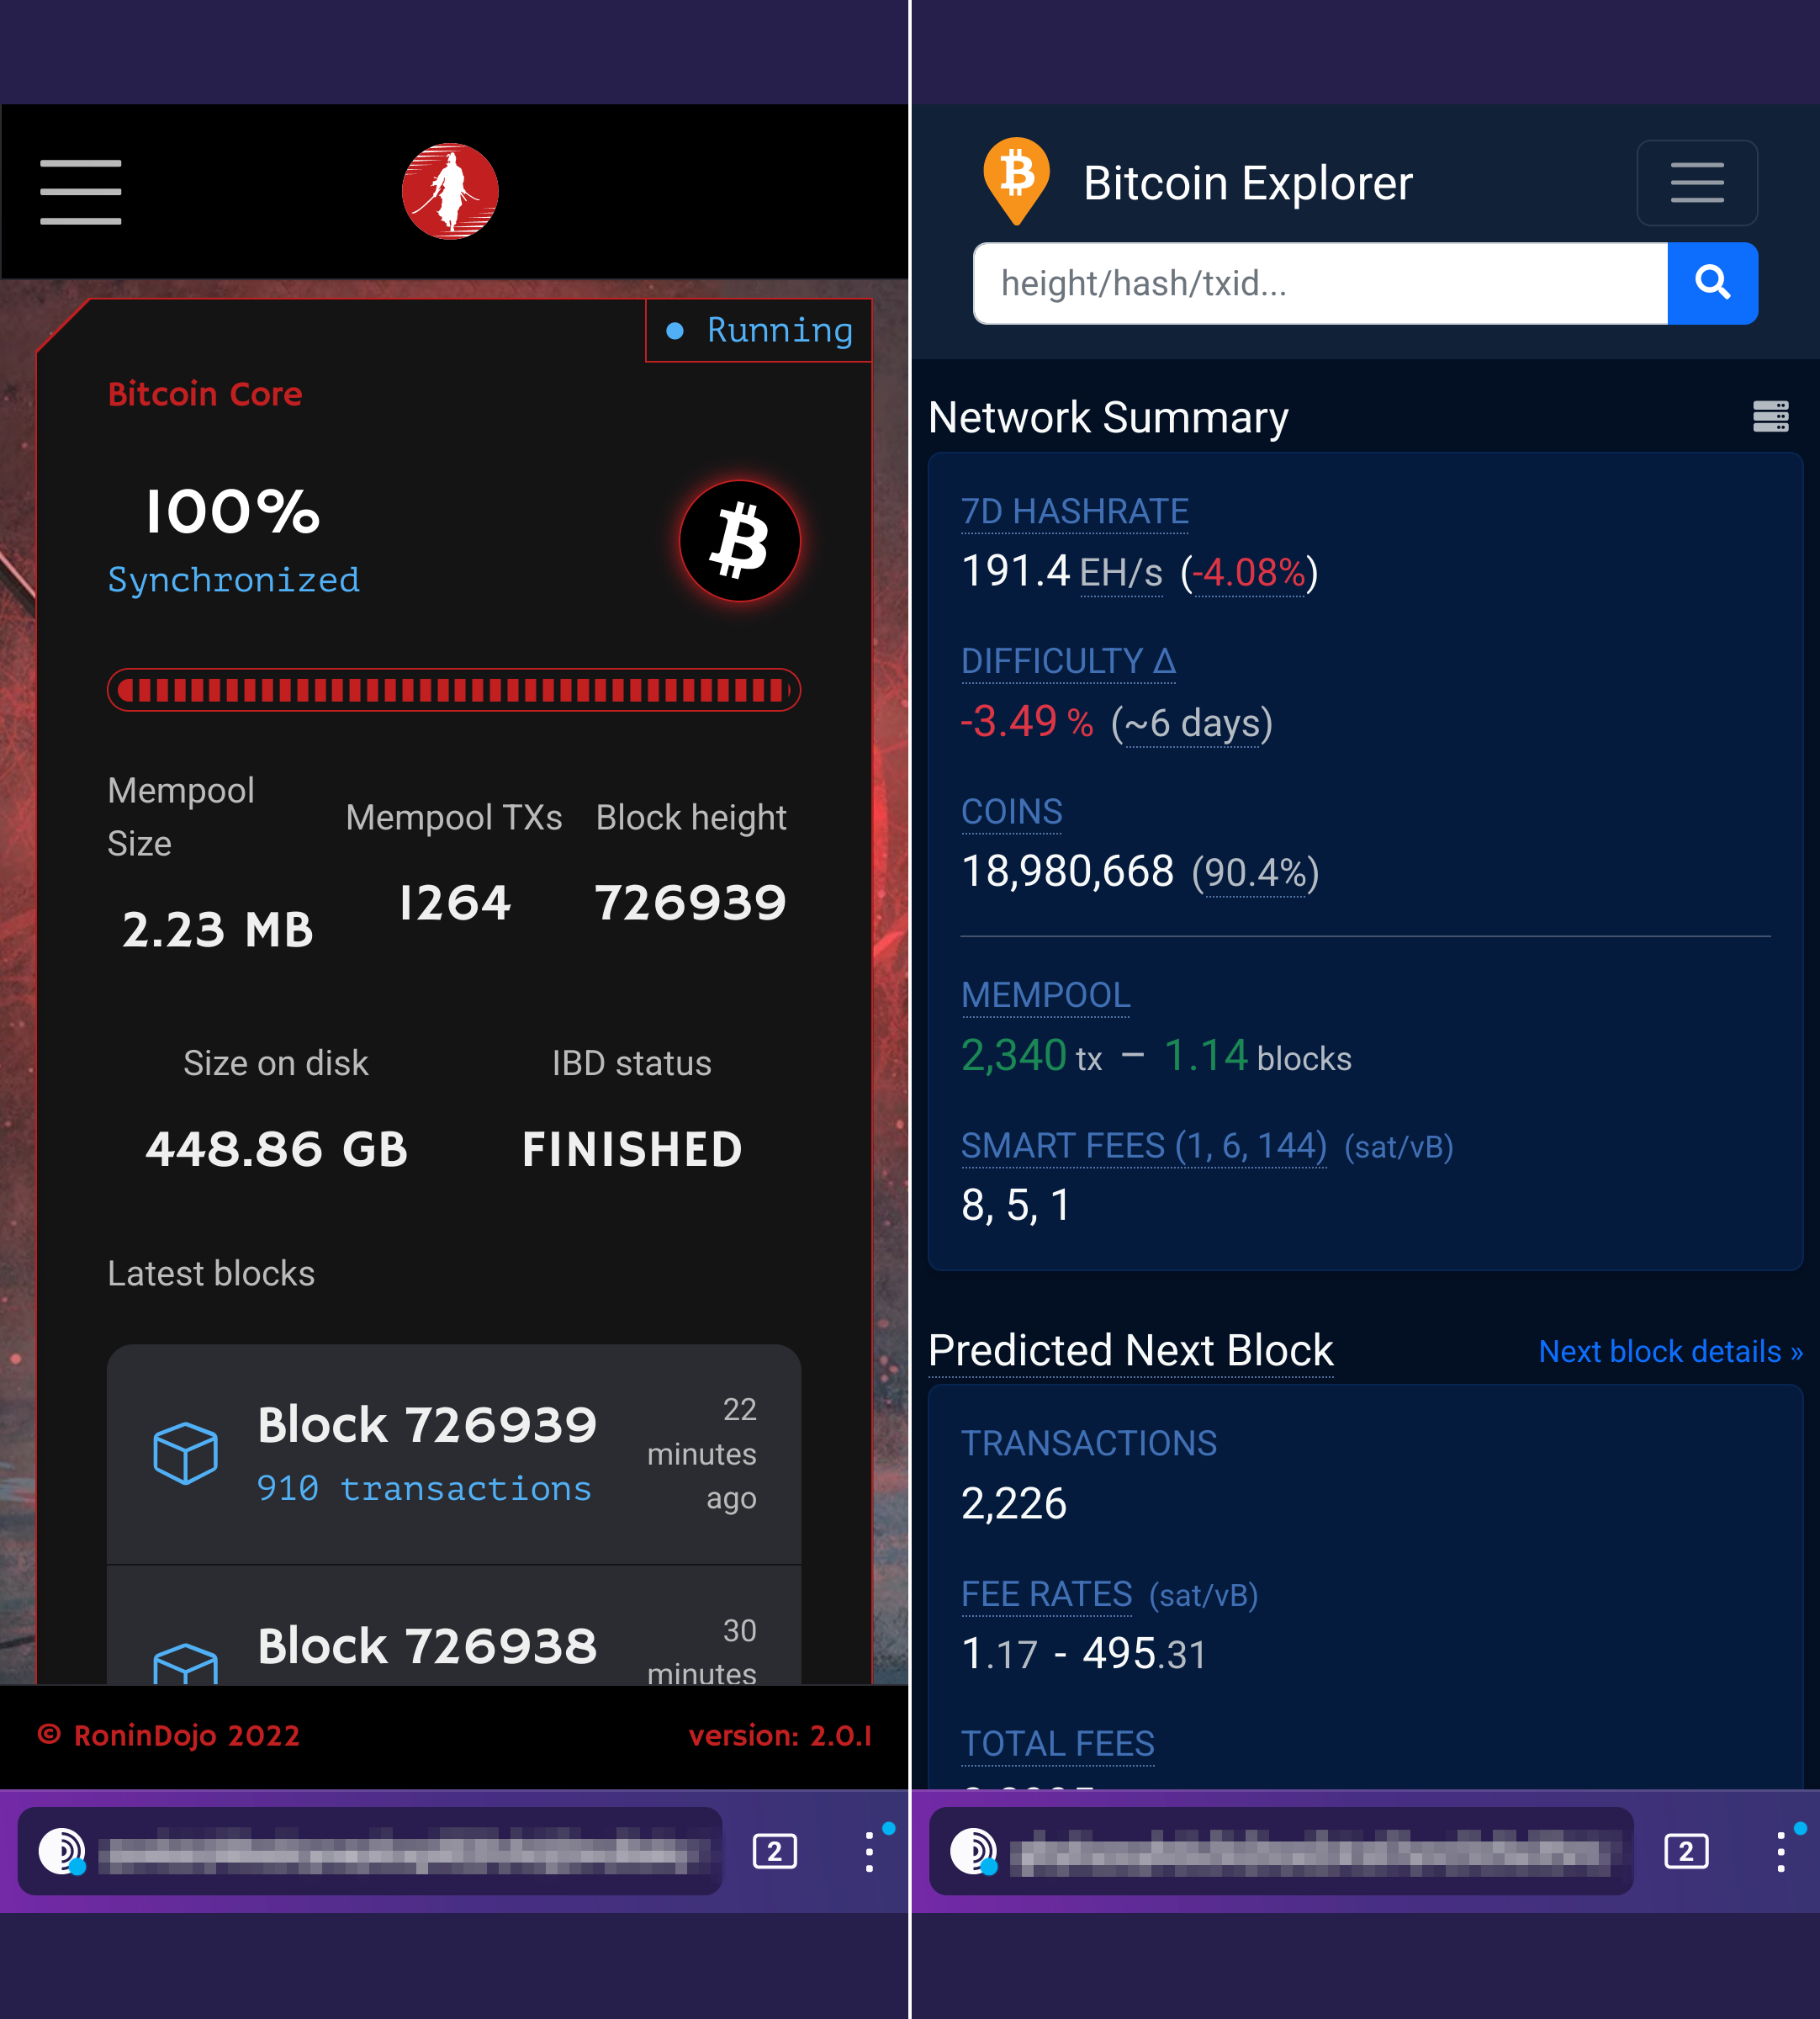This screenshot has height=2019, width=1820.
Task: Click the Network Summary server icon
Action: tap(1770, 416)
